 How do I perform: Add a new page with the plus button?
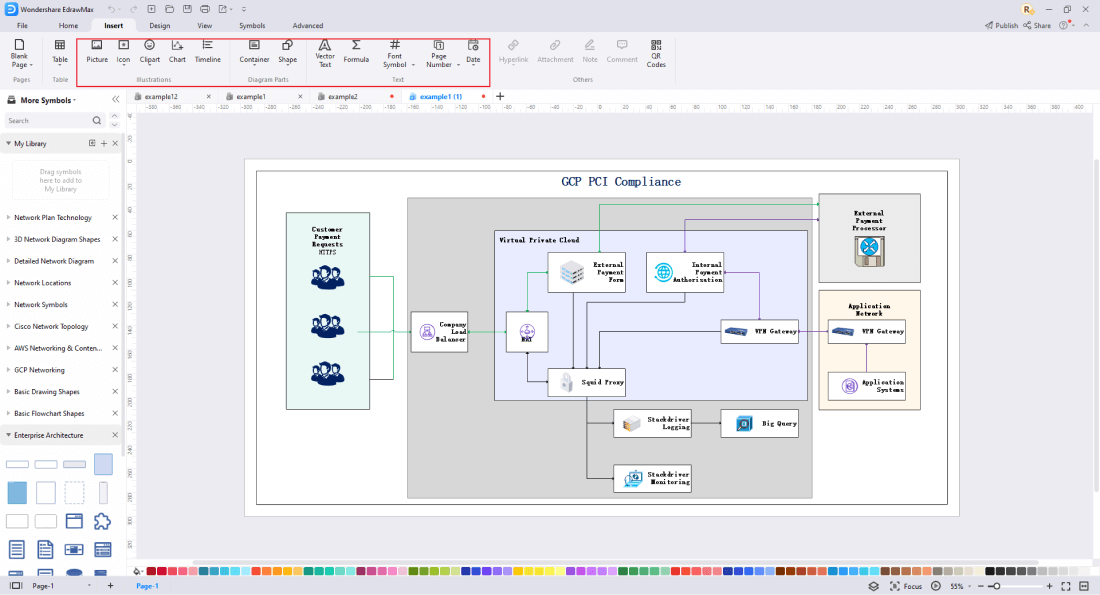(110, 585)
